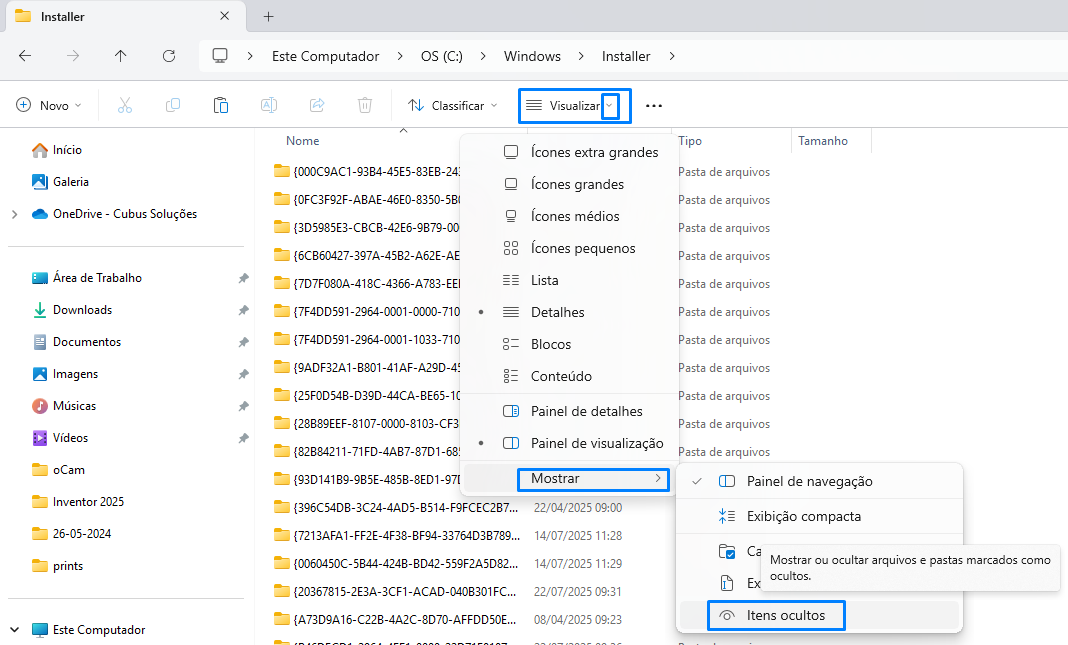Toggle Itens ocultos visibility option
Screen dimensions: 1068x645
pos(785,615)
